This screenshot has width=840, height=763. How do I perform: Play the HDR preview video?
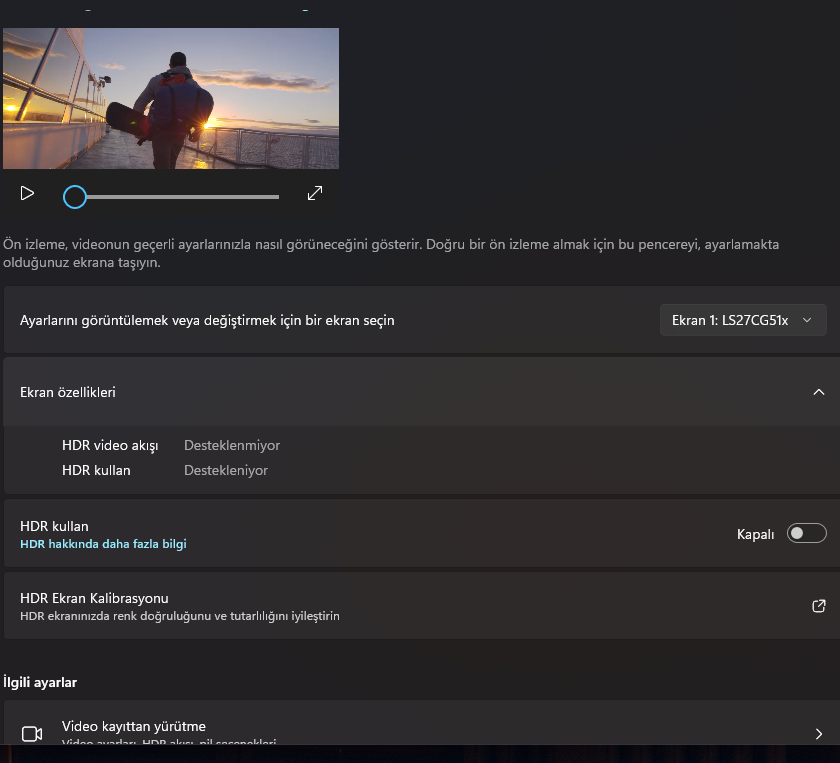[27, 193]
